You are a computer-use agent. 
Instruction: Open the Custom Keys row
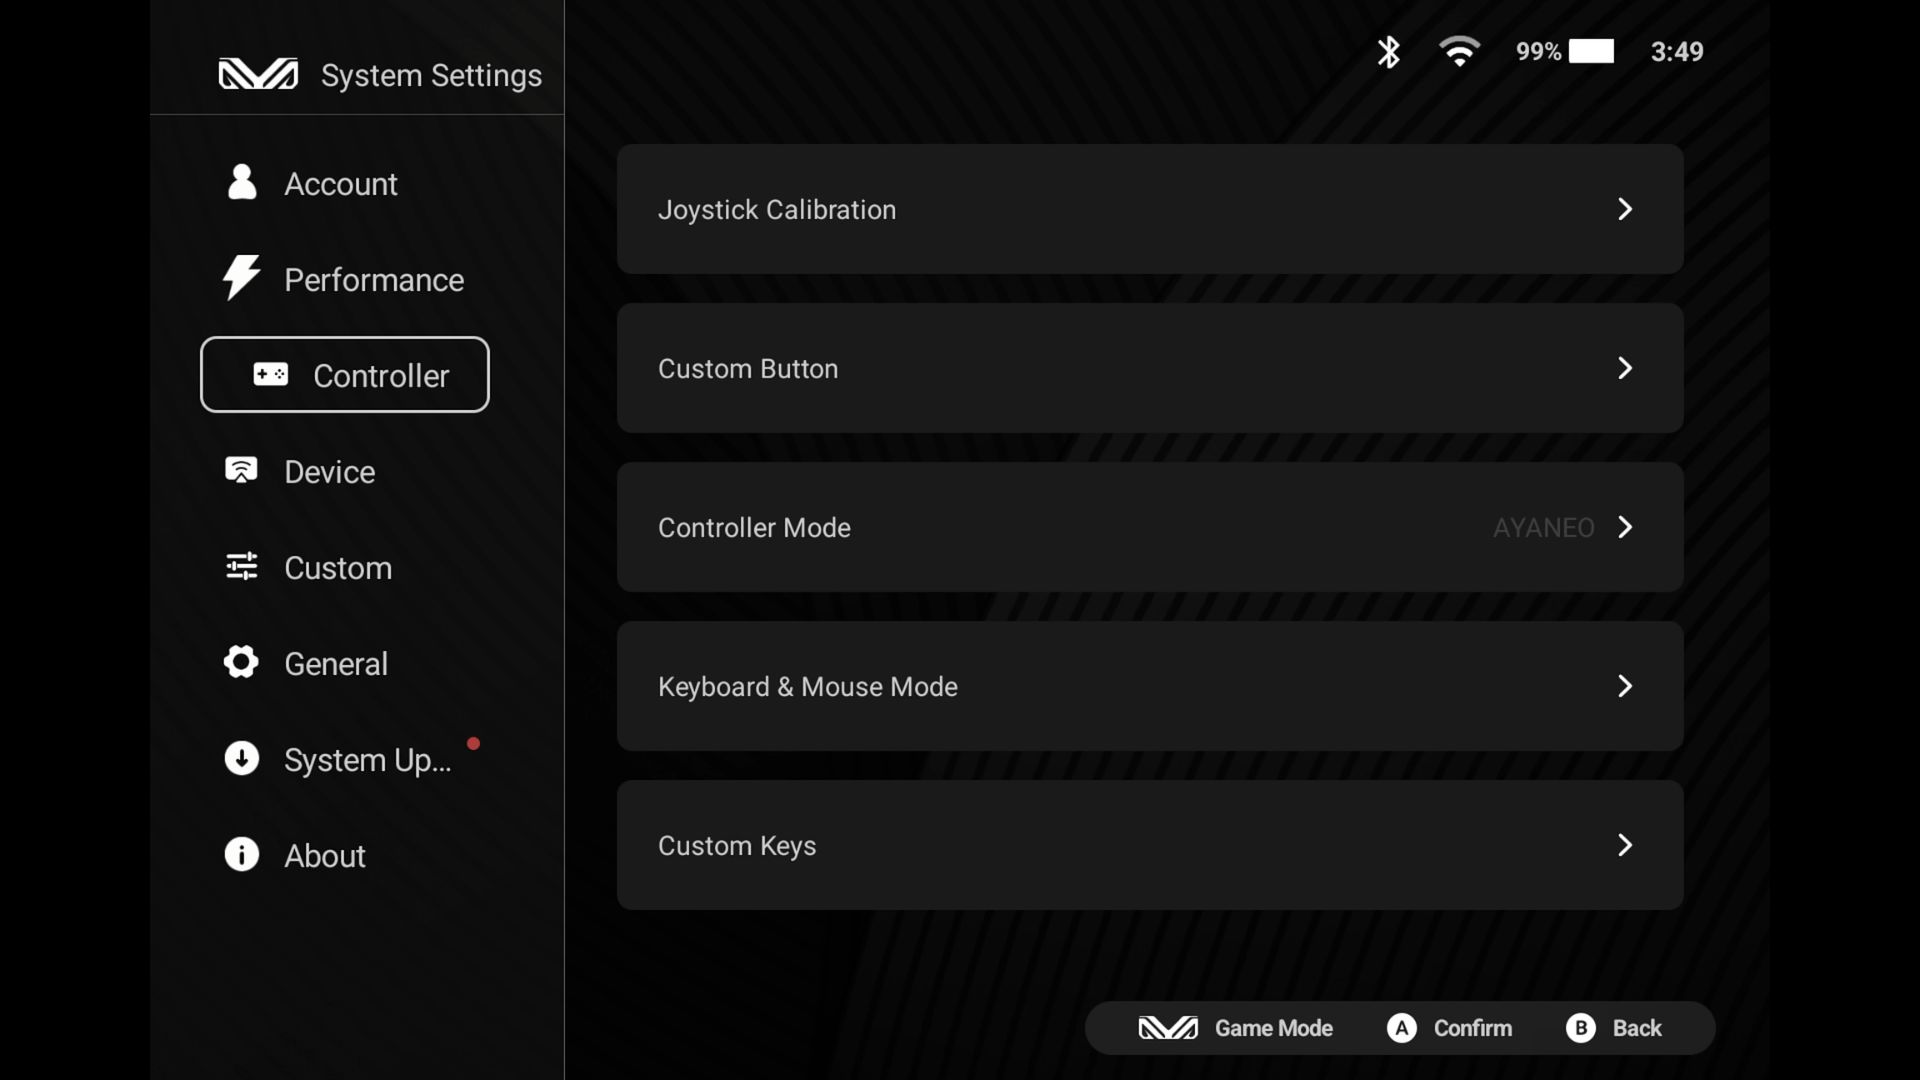(x=1150, y=845)
